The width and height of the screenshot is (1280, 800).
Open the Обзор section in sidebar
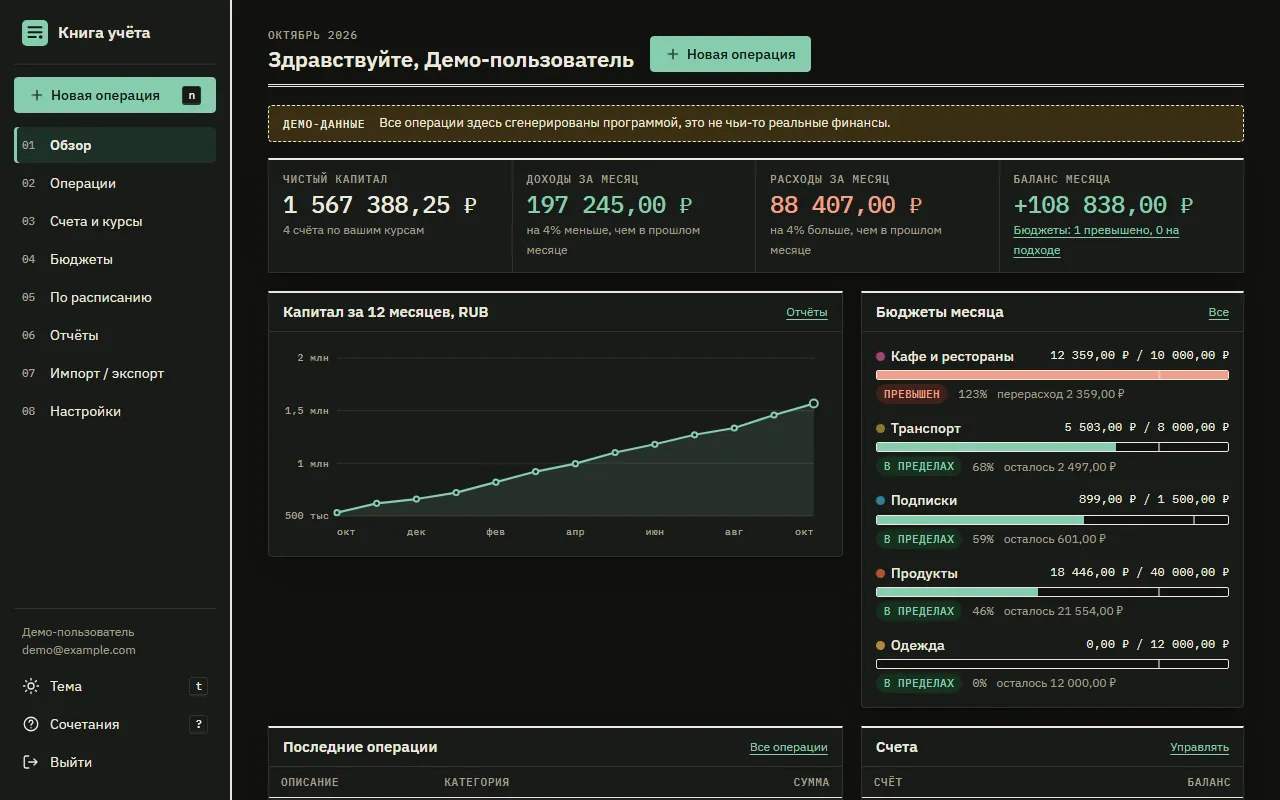[115, 145]
